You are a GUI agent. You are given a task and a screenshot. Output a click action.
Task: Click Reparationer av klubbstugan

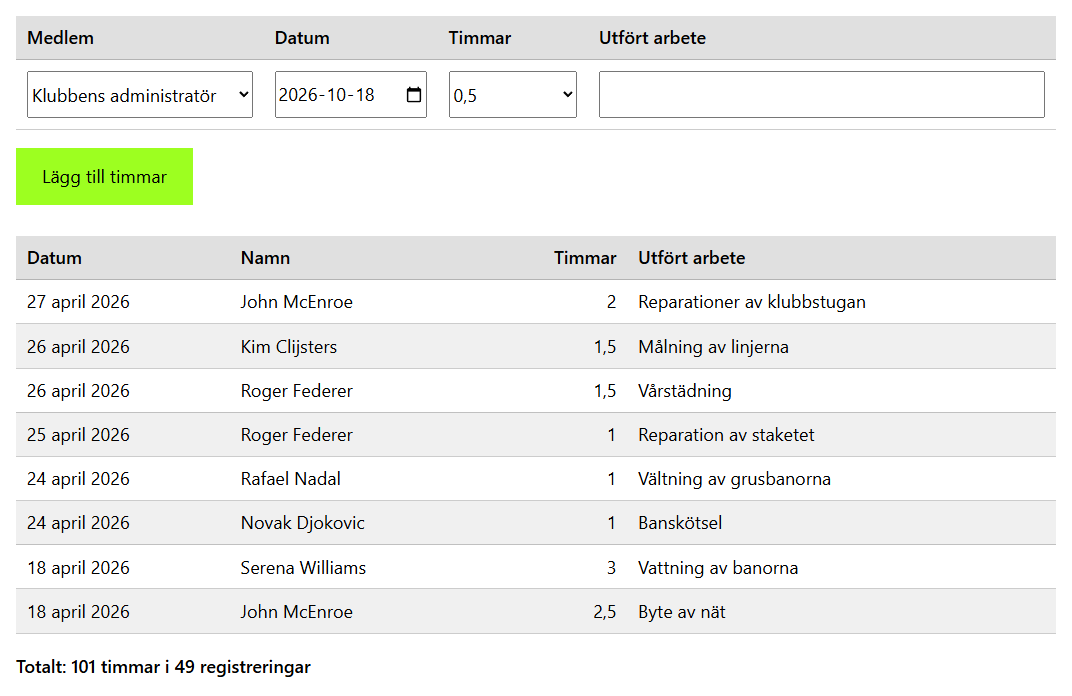[752, 302]
